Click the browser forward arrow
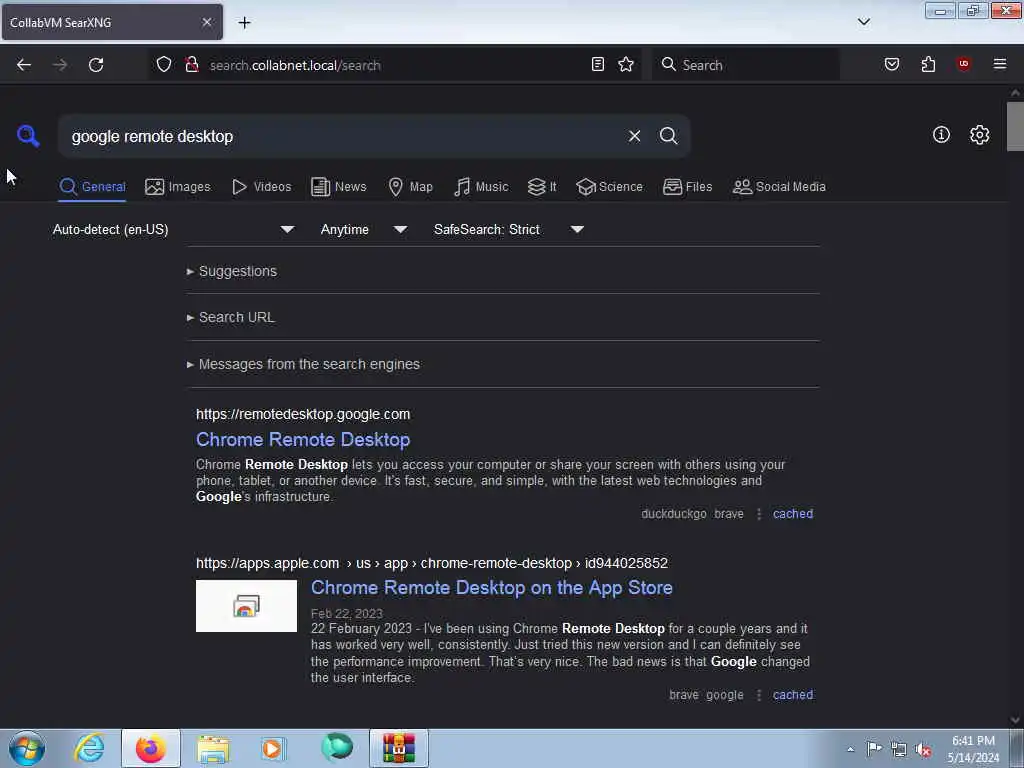Image resolution: width=1024 pixels, height=768 pixels. pyautogui.click(x=60, y=65)
